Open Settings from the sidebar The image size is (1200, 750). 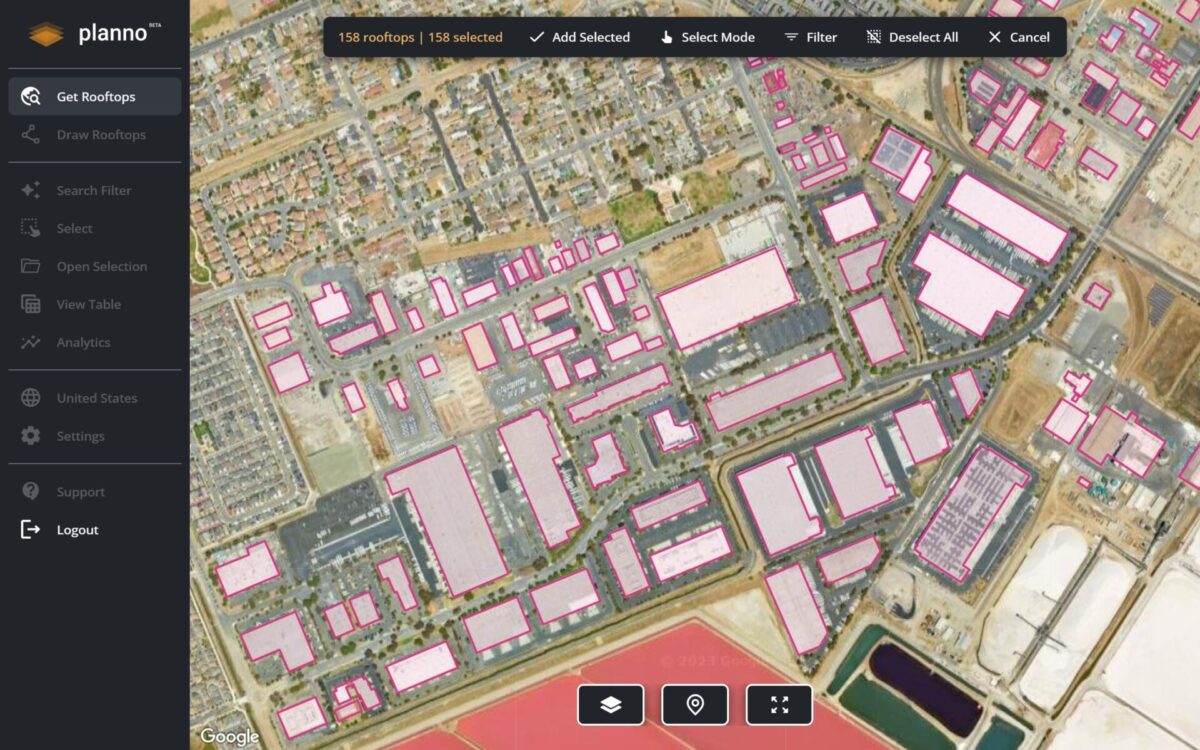(x=95, y=437)
